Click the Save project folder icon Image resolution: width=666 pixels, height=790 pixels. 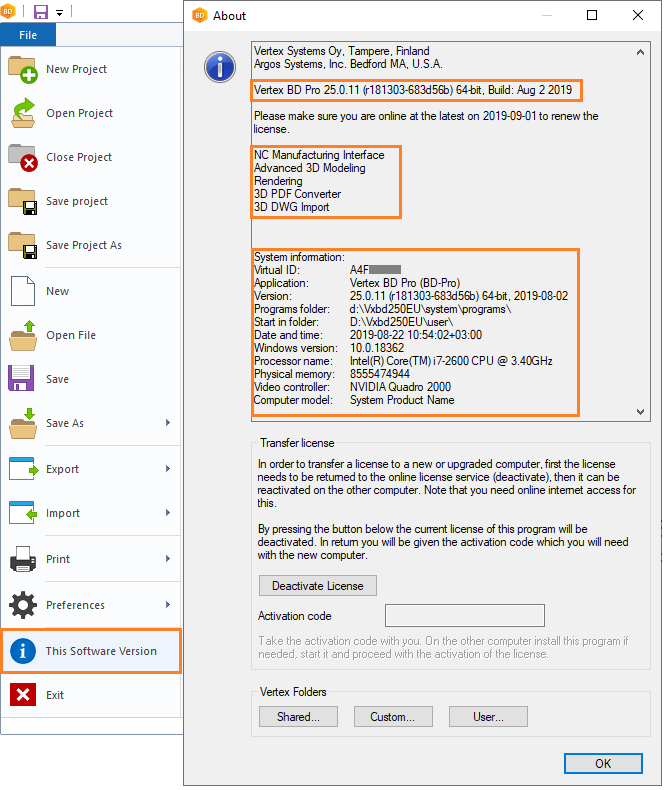tap(23, 201)
